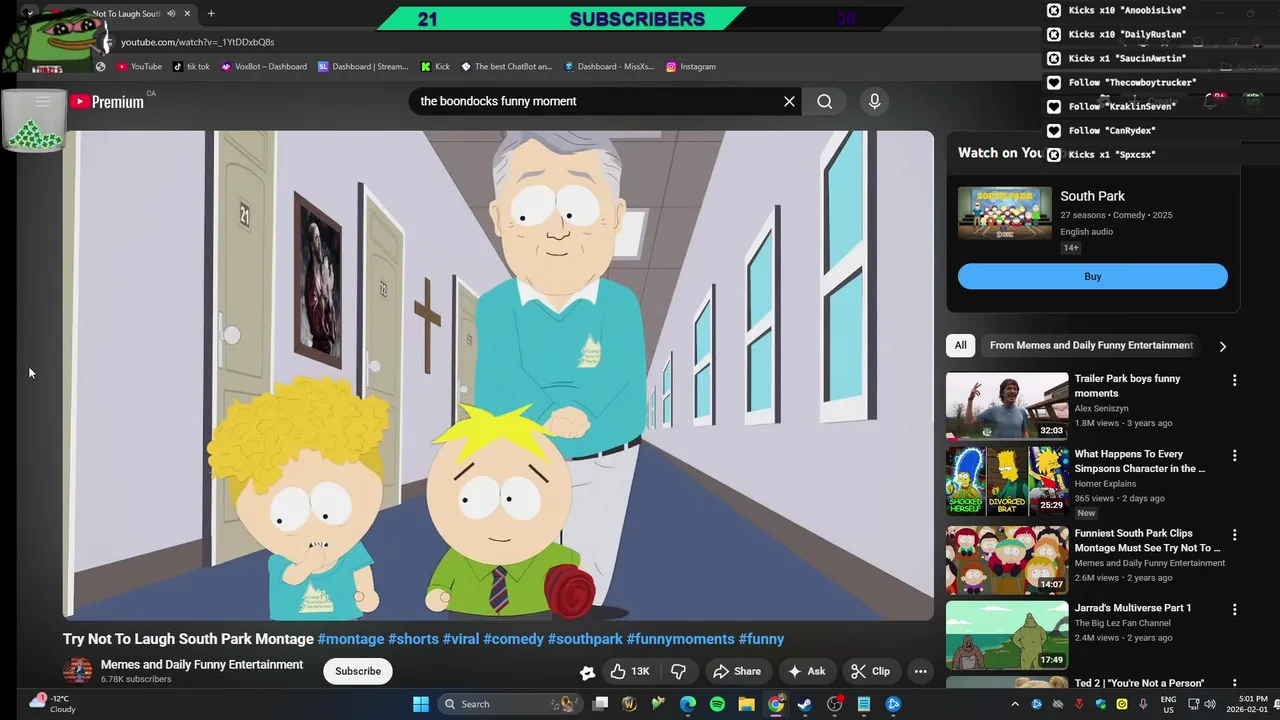The image size is (1280, 720).
Task: Select From Memes and Daily Funny Entertainment chip
Action: tap(1091, 345)
